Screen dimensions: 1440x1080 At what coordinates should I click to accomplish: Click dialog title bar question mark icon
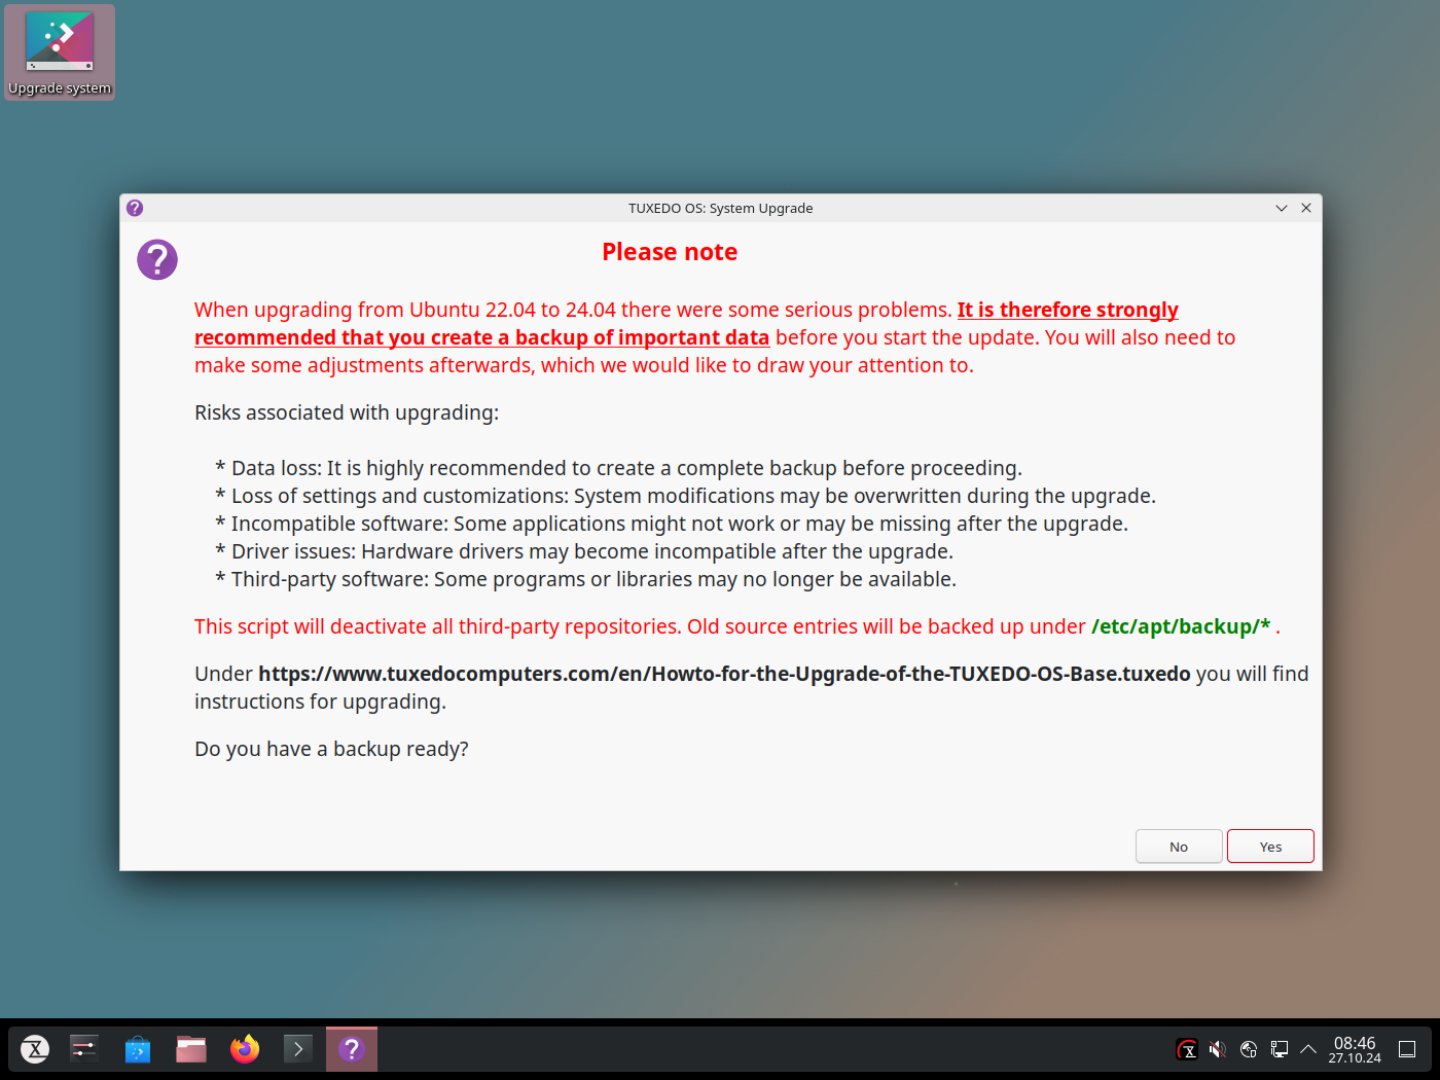(135, 208)
